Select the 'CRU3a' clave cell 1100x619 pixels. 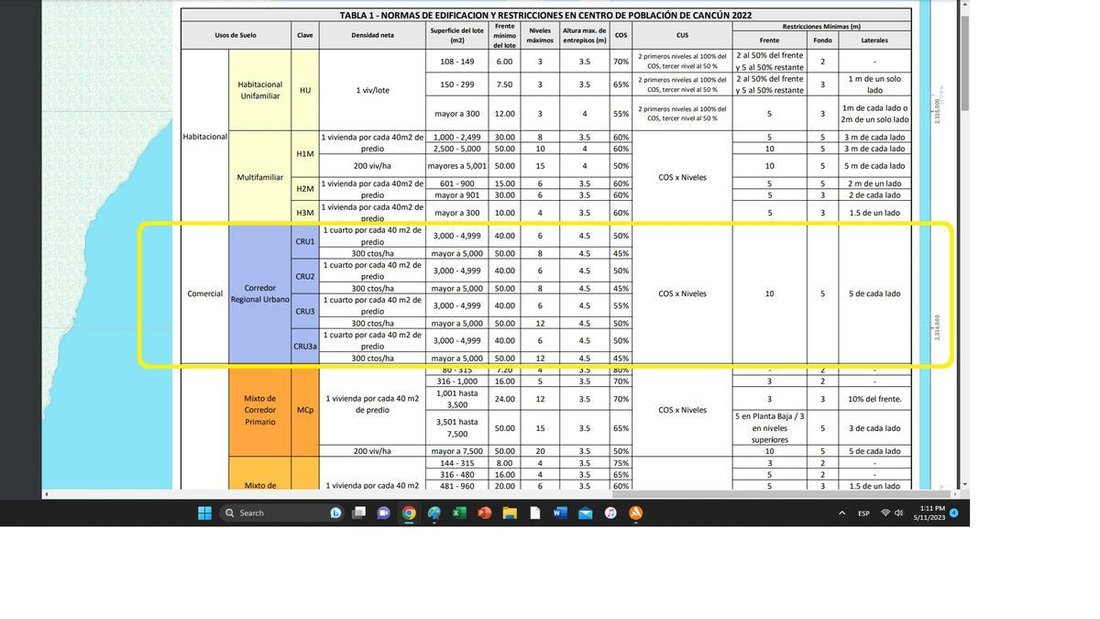[x=305, y=346]
